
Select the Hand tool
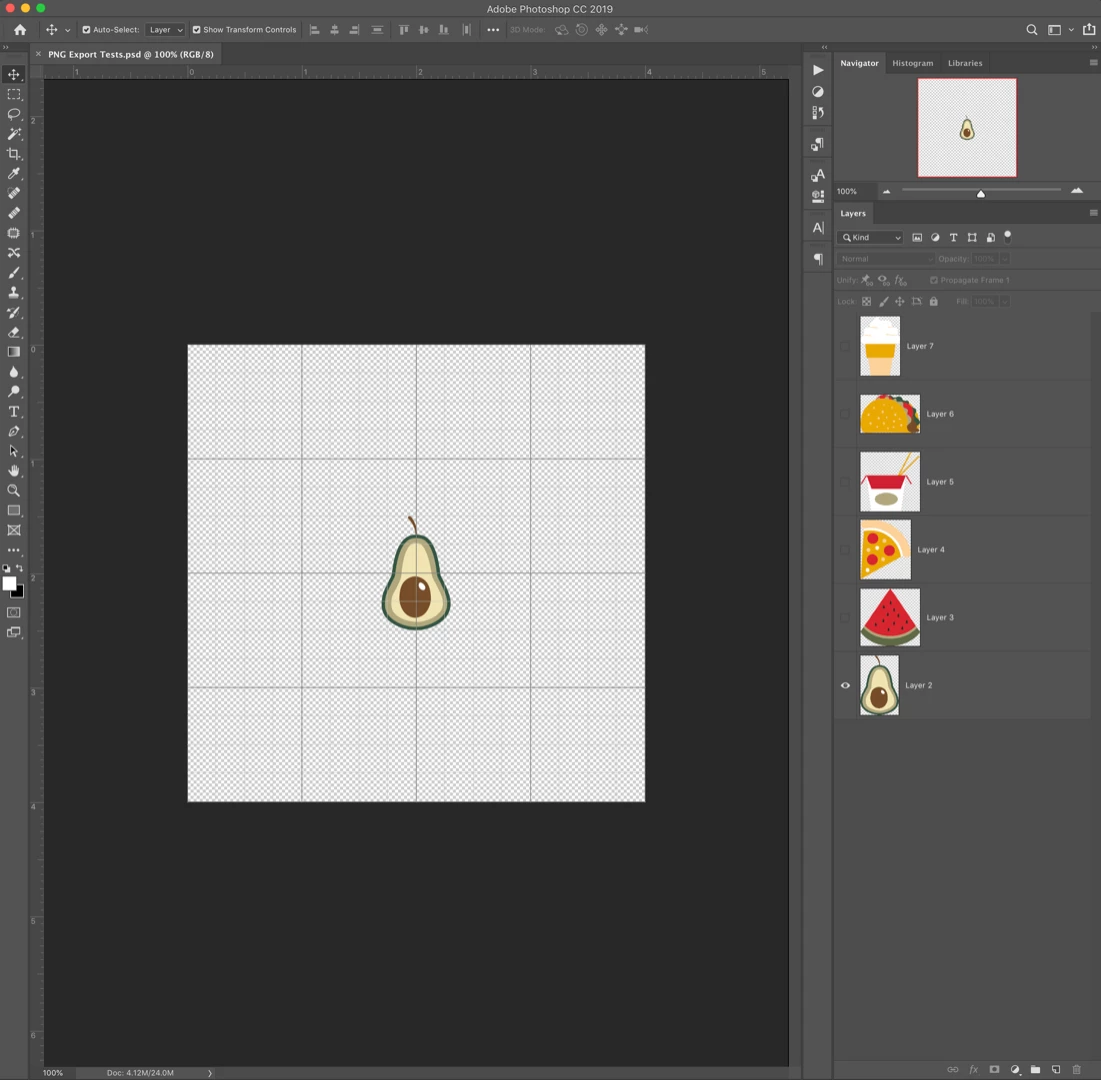13,471
